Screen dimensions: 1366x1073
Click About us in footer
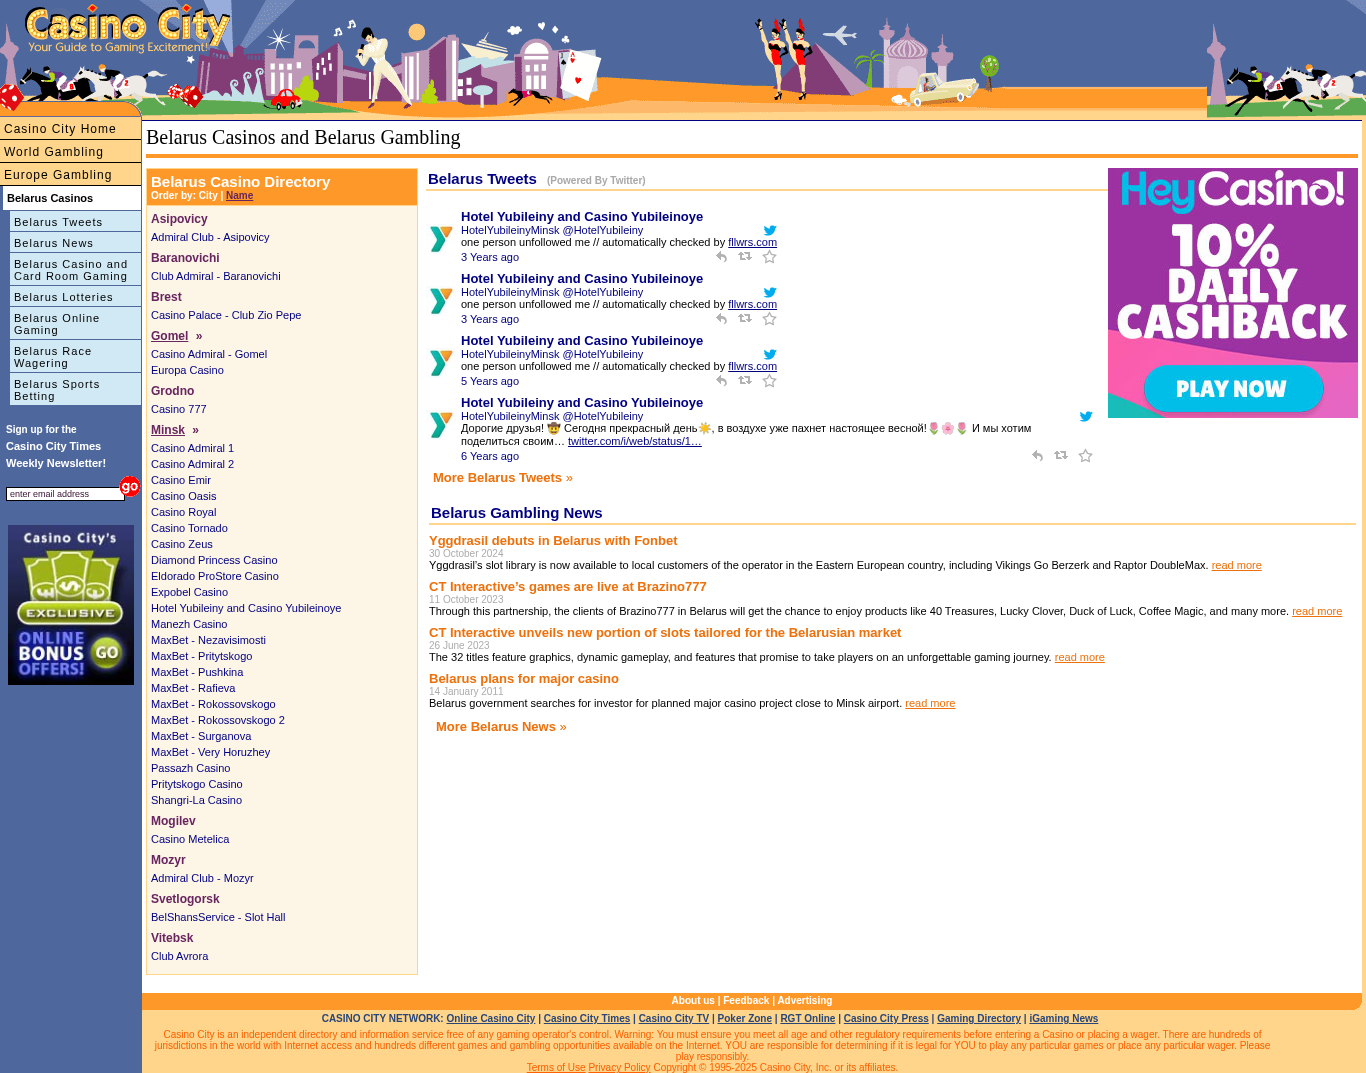pos(693,1000)
